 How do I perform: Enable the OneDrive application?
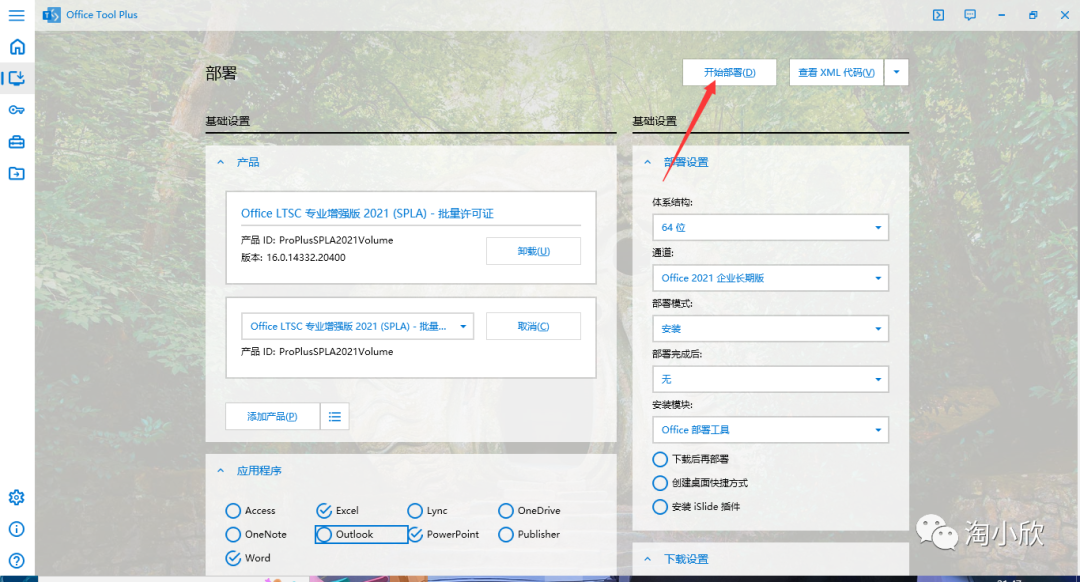point(506,510)
